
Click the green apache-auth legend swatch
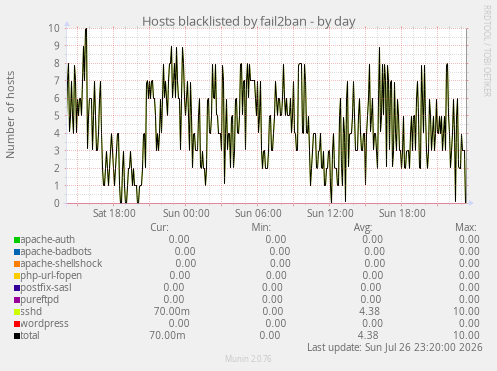(x=17, y=240)
